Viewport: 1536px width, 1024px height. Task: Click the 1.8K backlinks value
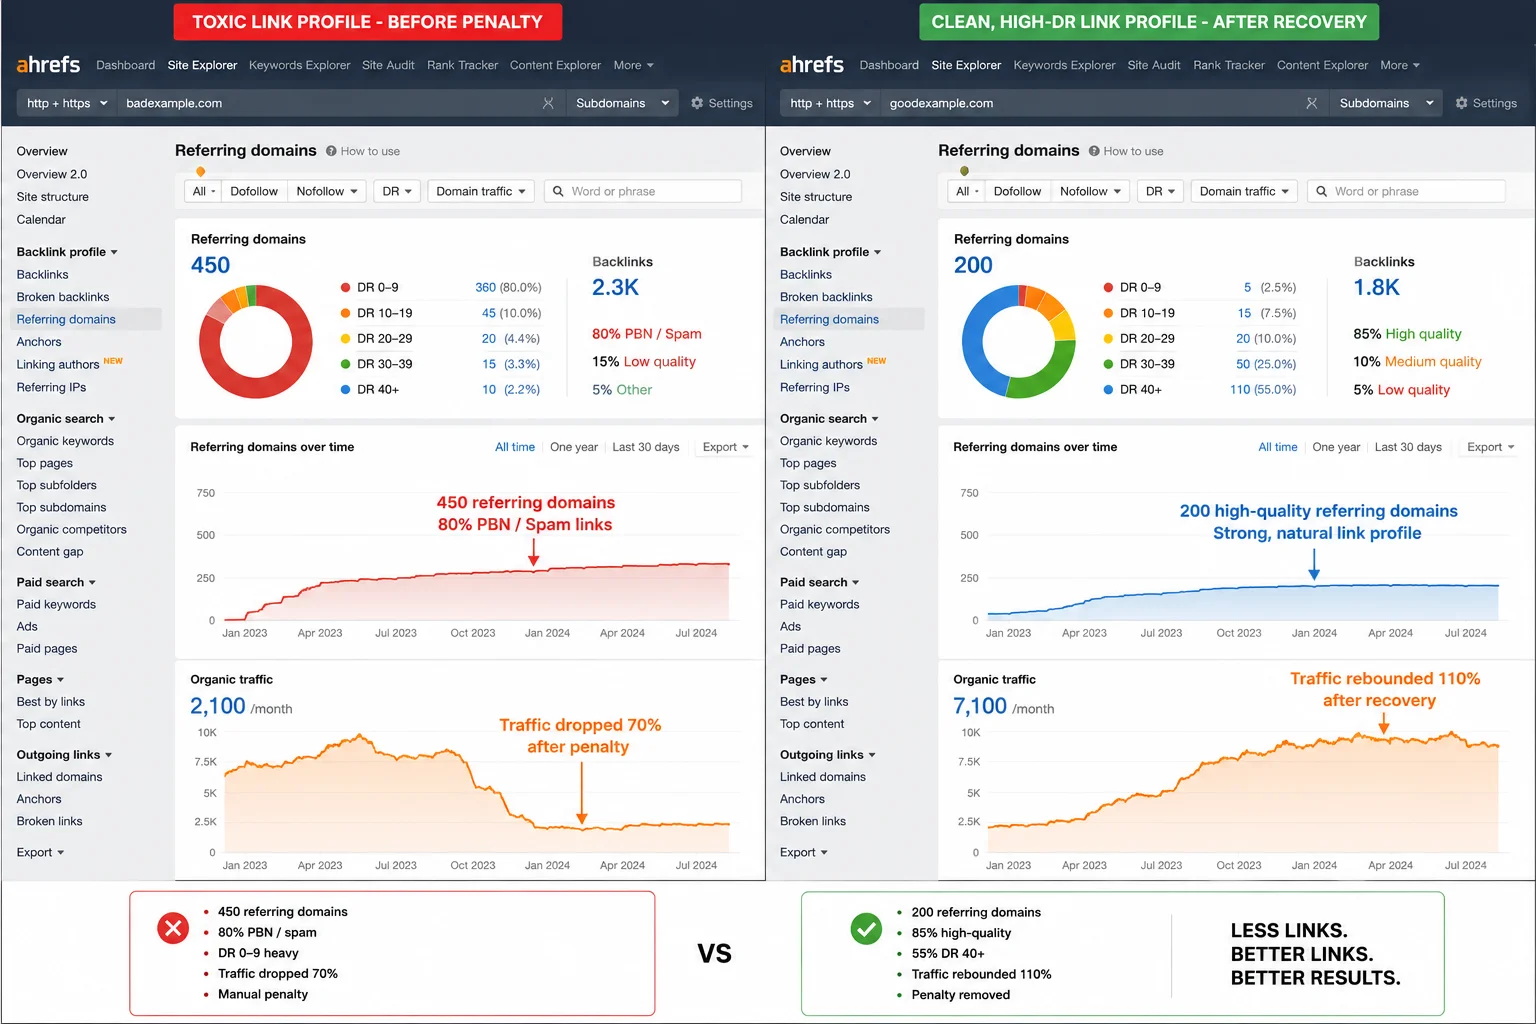(1377, 288)
